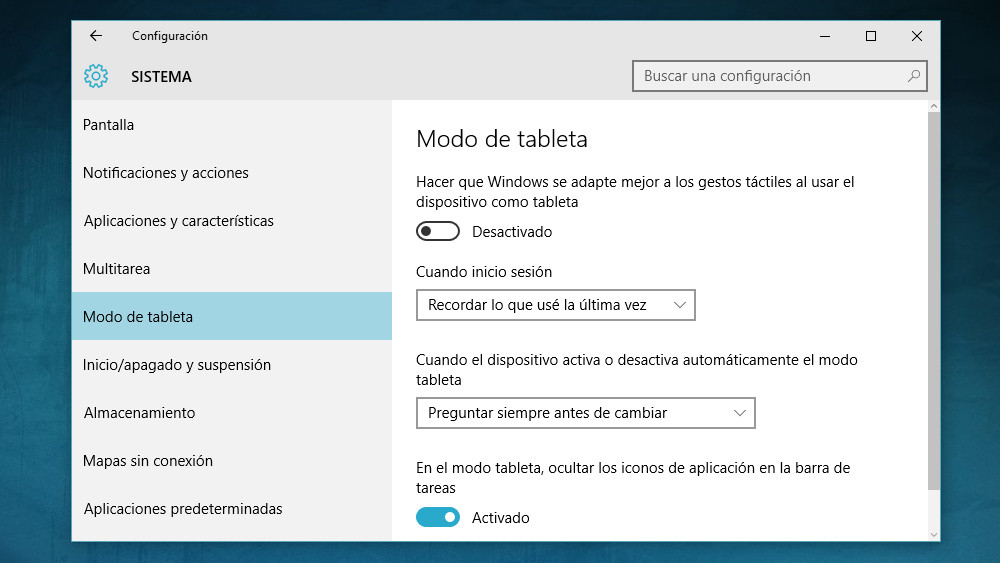1000x563 pixels.
Task: Click the search magnifier icon
Action: [913, 76]
